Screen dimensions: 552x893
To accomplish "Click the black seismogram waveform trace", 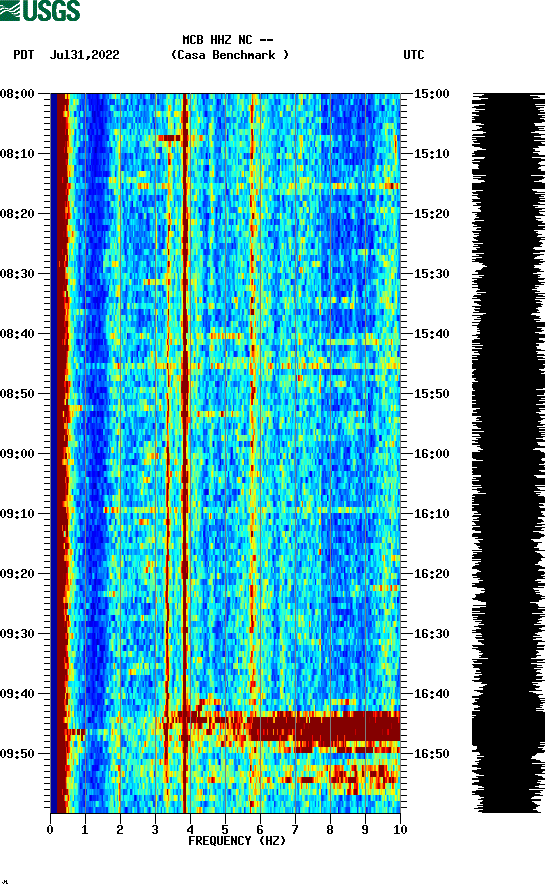I will 509,453.
